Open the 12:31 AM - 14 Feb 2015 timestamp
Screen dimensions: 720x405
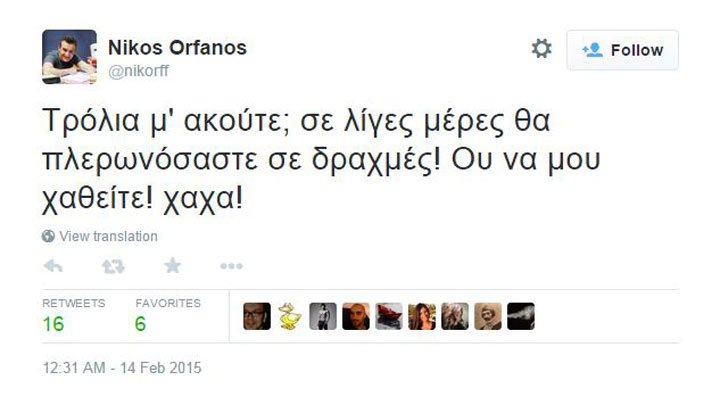click(x=122, y=368)
